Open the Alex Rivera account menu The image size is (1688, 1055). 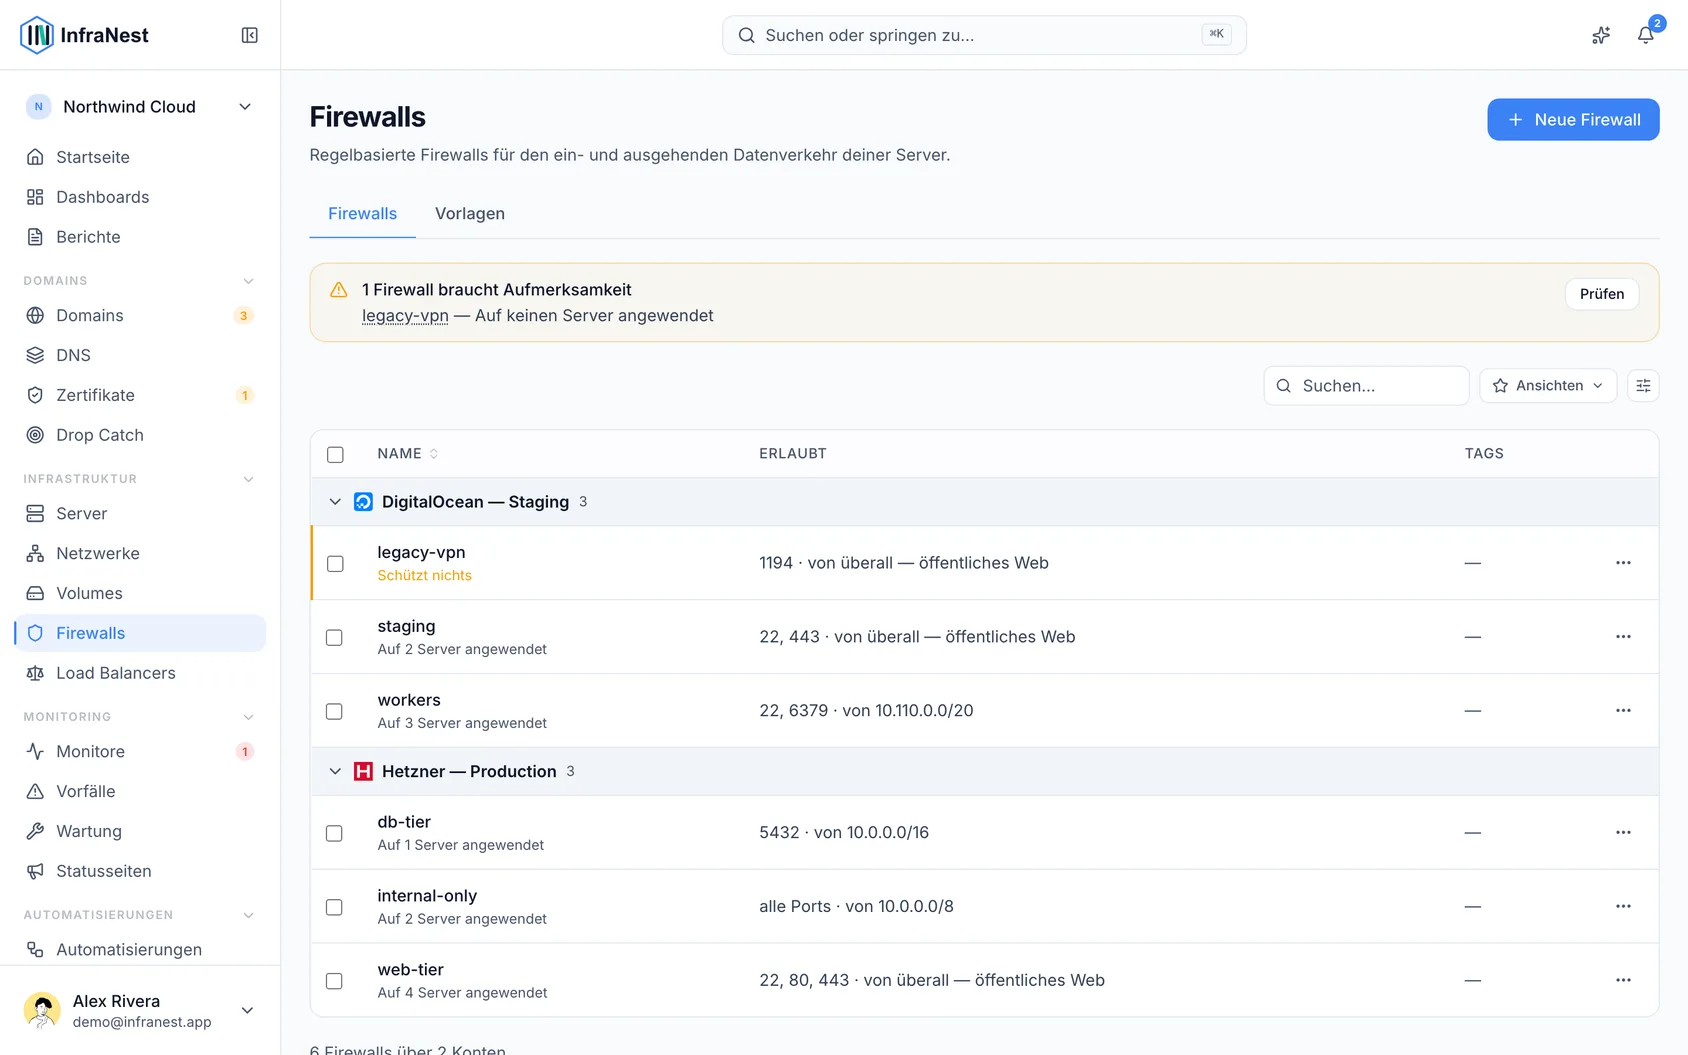coord(140,1011)
